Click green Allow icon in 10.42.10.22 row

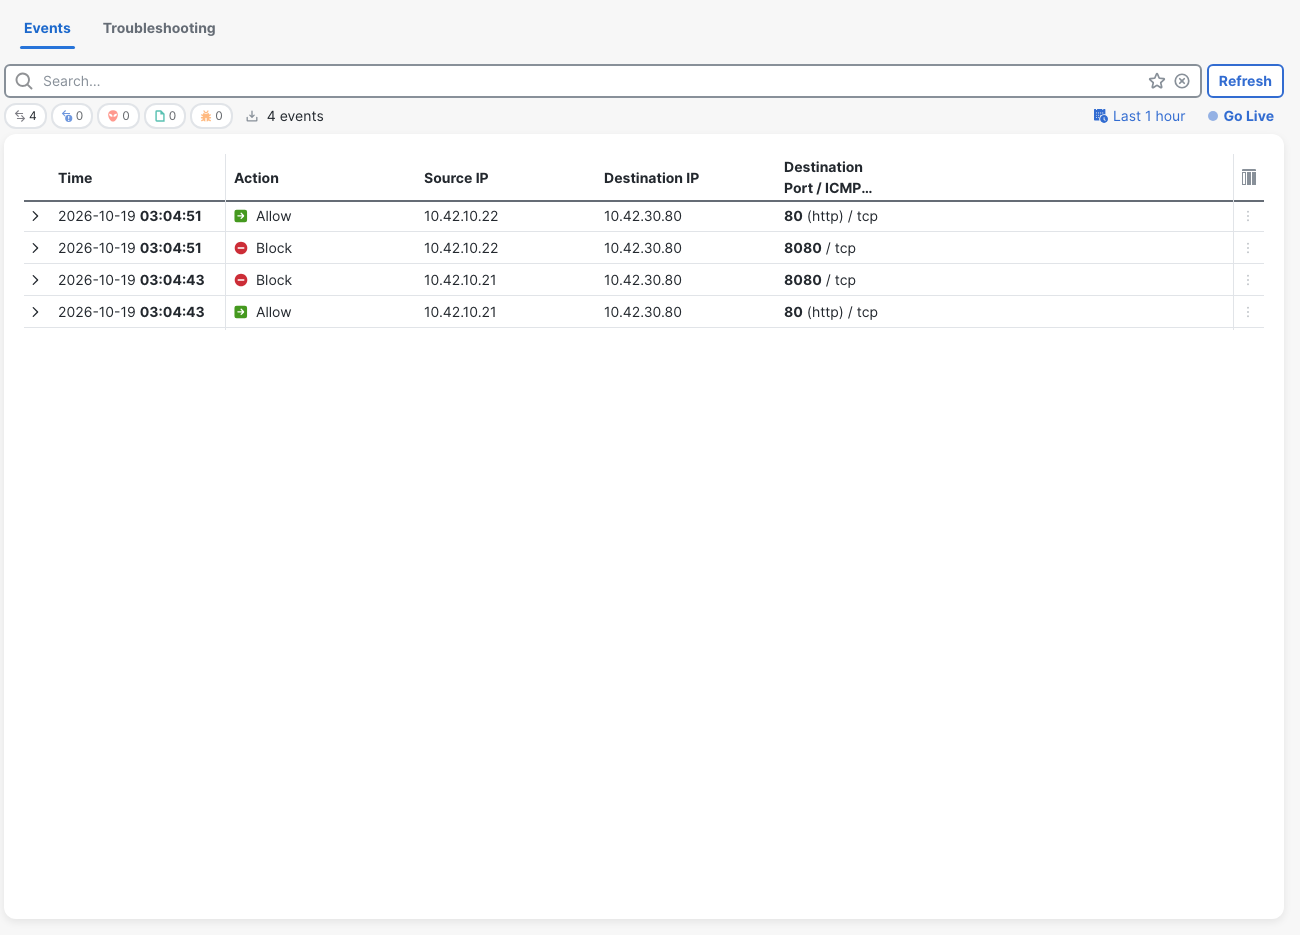point(241,216)
